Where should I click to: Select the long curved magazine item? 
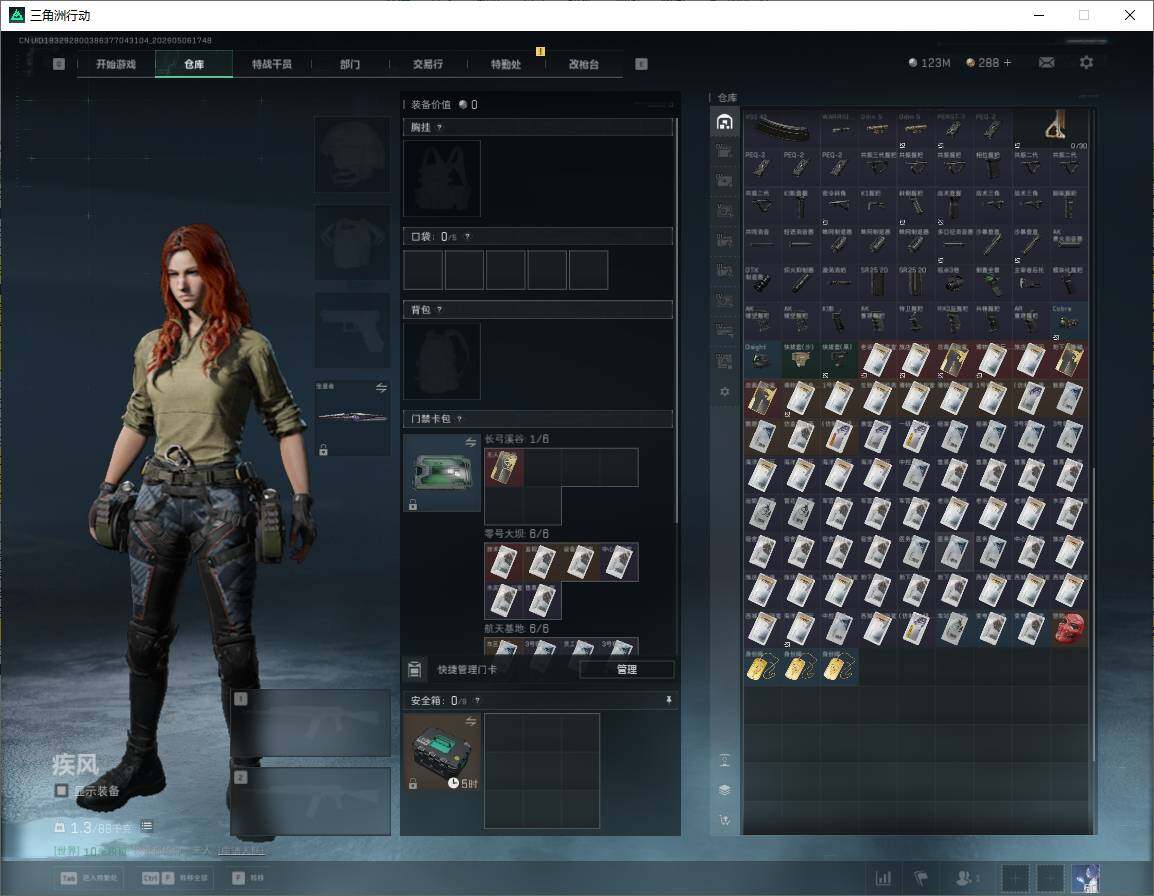click(782, 129)
